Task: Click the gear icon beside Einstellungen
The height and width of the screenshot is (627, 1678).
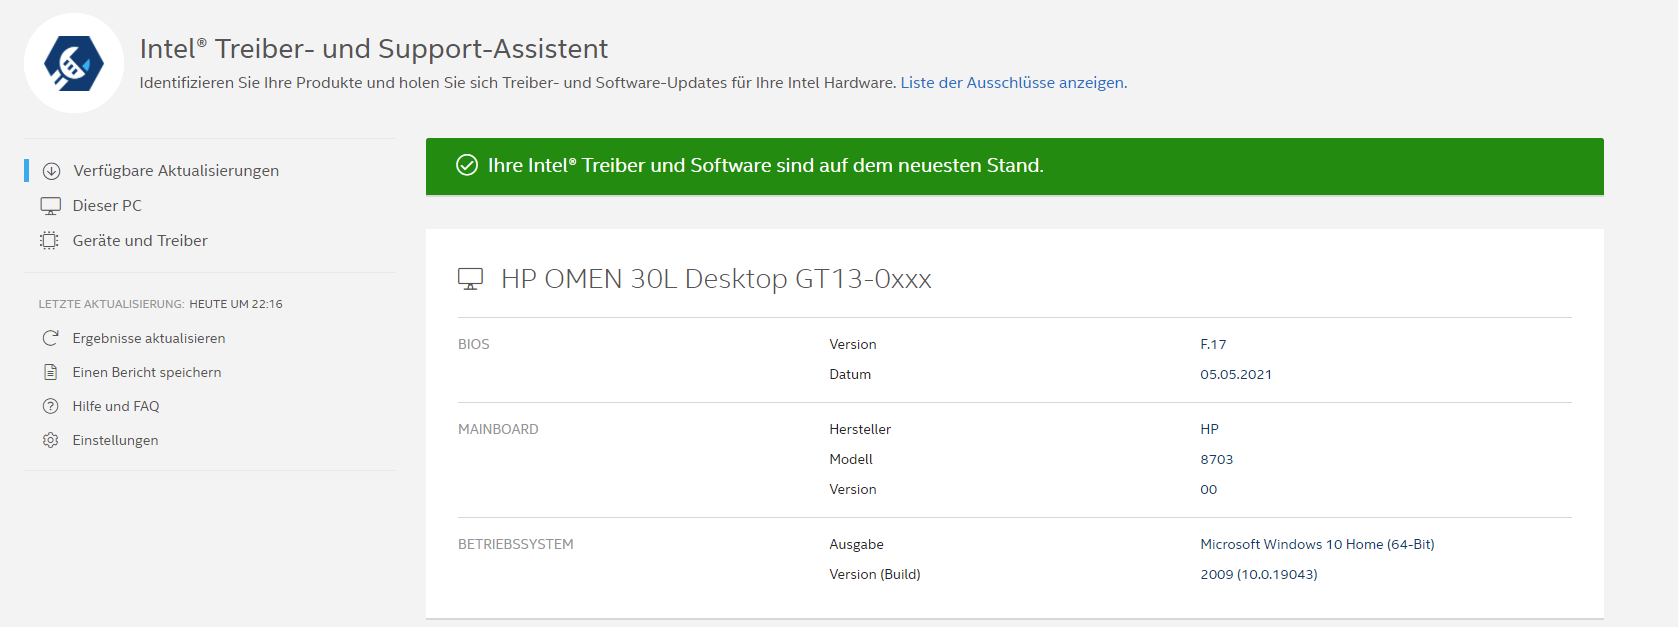Action: click(x=50, y=440)
